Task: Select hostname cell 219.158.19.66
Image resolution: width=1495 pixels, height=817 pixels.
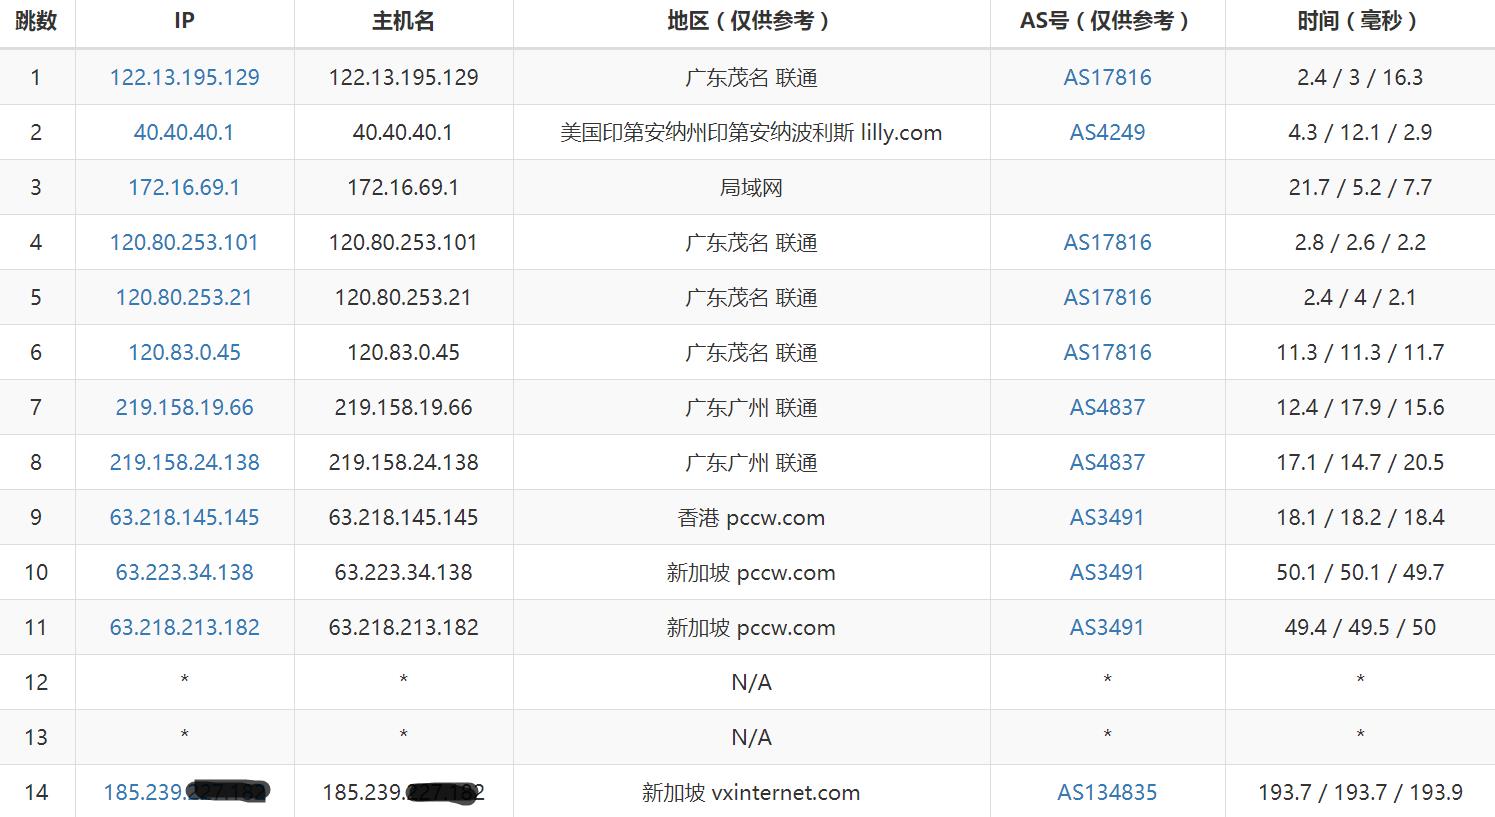Action: (403, 408)
